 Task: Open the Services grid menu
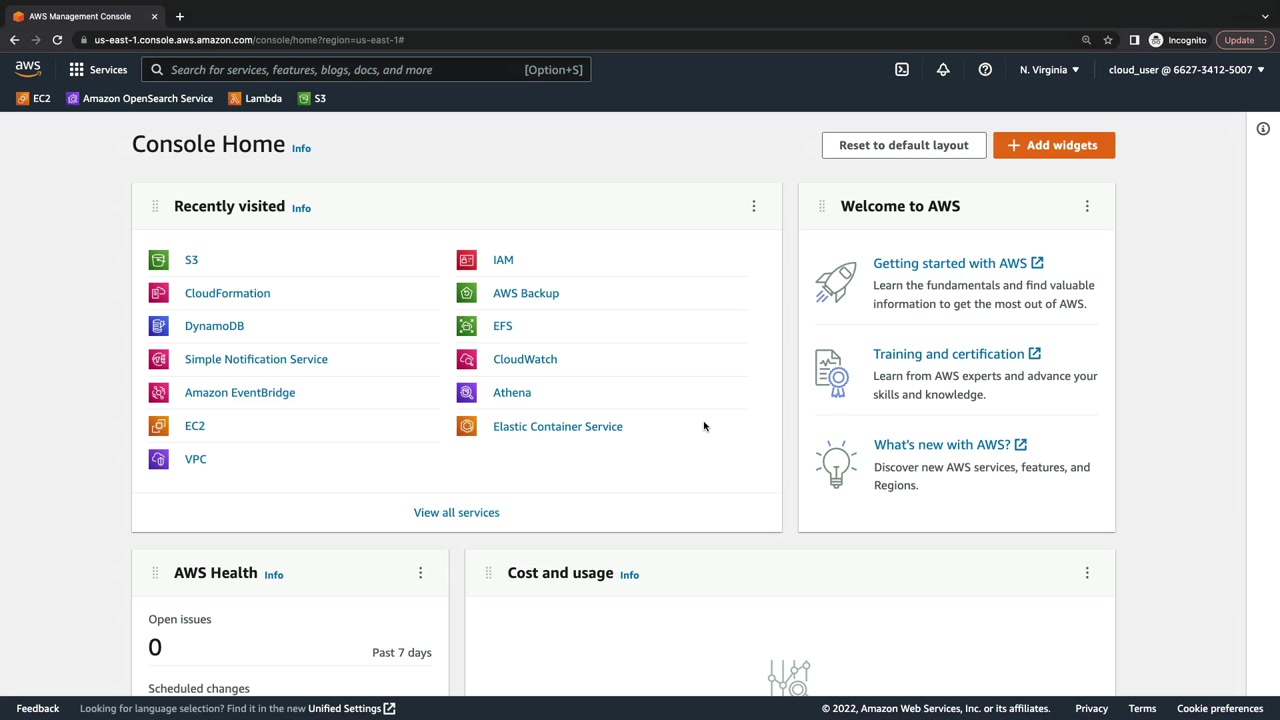coord(98,70)
